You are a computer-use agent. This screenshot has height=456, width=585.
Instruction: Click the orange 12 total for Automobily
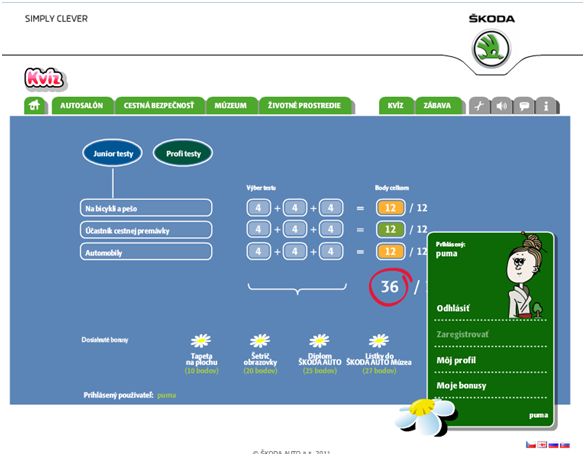coord(390,251)
